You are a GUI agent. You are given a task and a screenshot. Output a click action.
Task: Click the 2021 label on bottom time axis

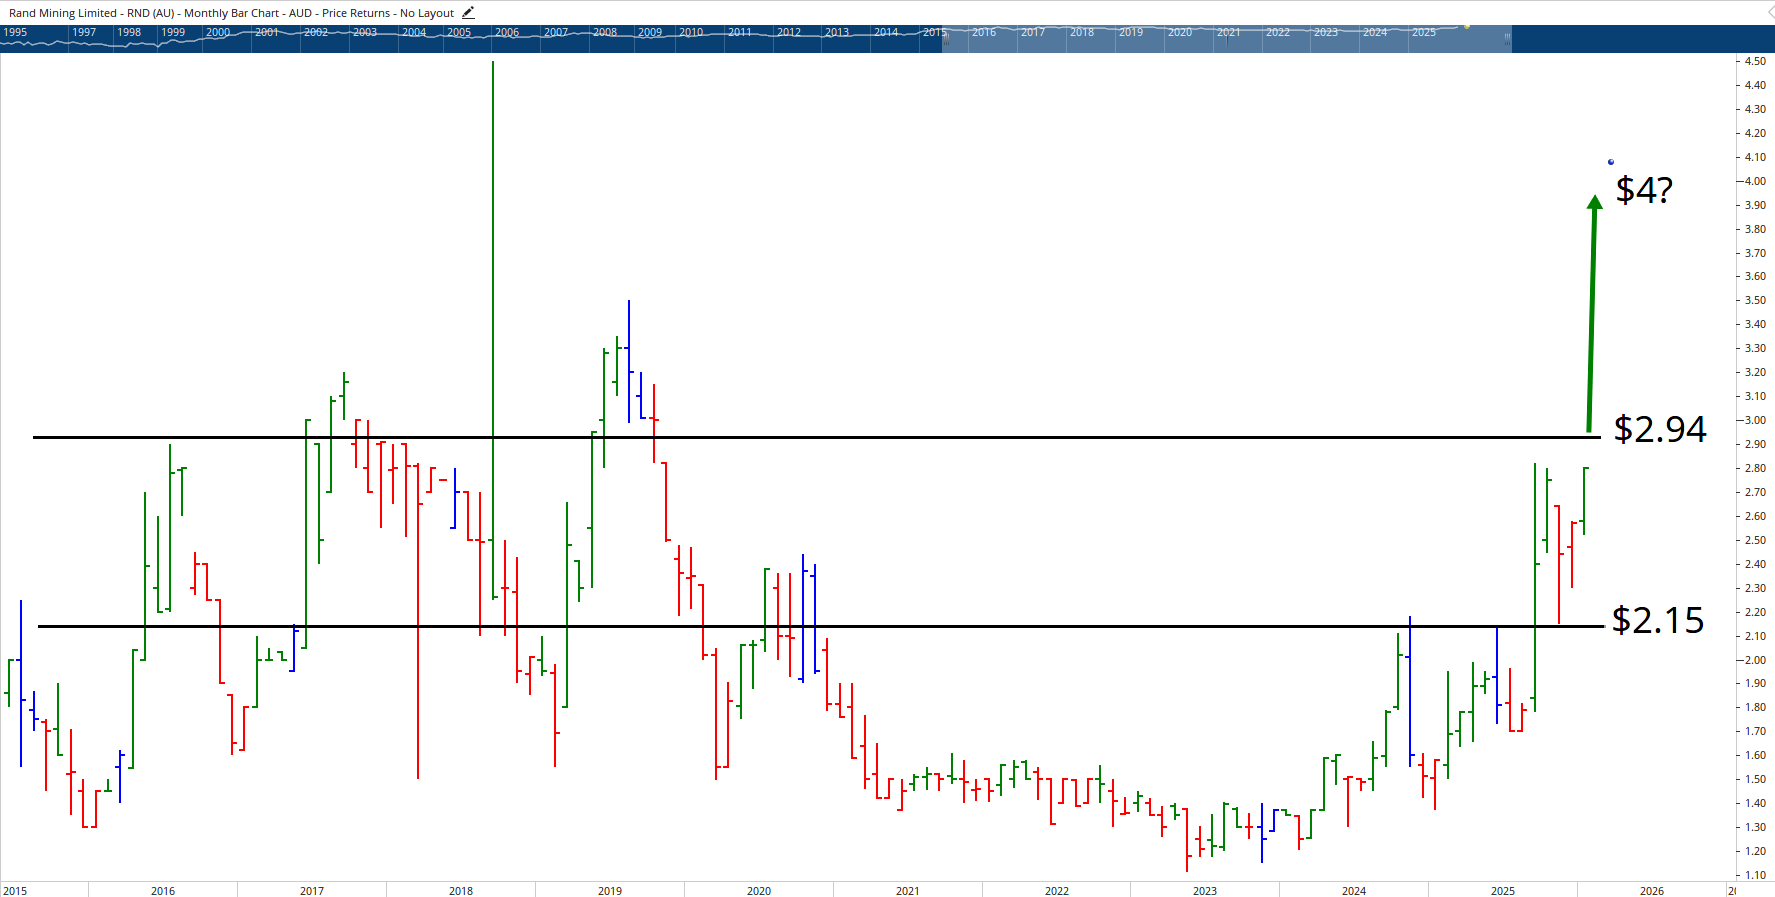tap(908, 890)
